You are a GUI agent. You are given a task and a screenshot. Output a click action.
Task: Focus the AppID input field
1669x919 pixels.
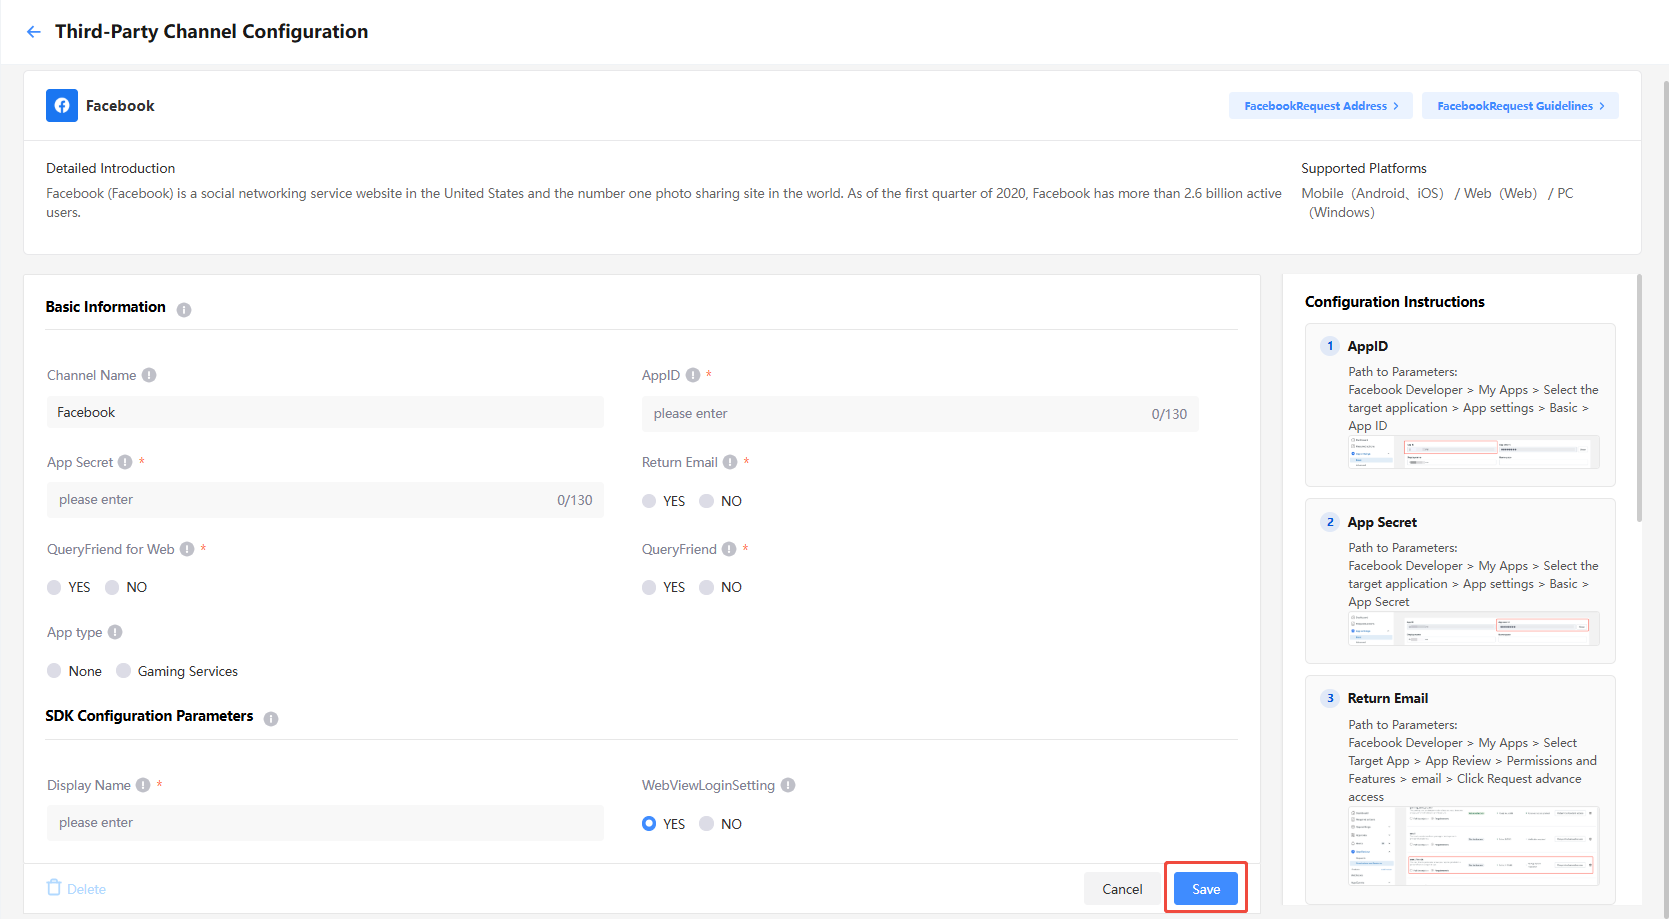(920, 414)
